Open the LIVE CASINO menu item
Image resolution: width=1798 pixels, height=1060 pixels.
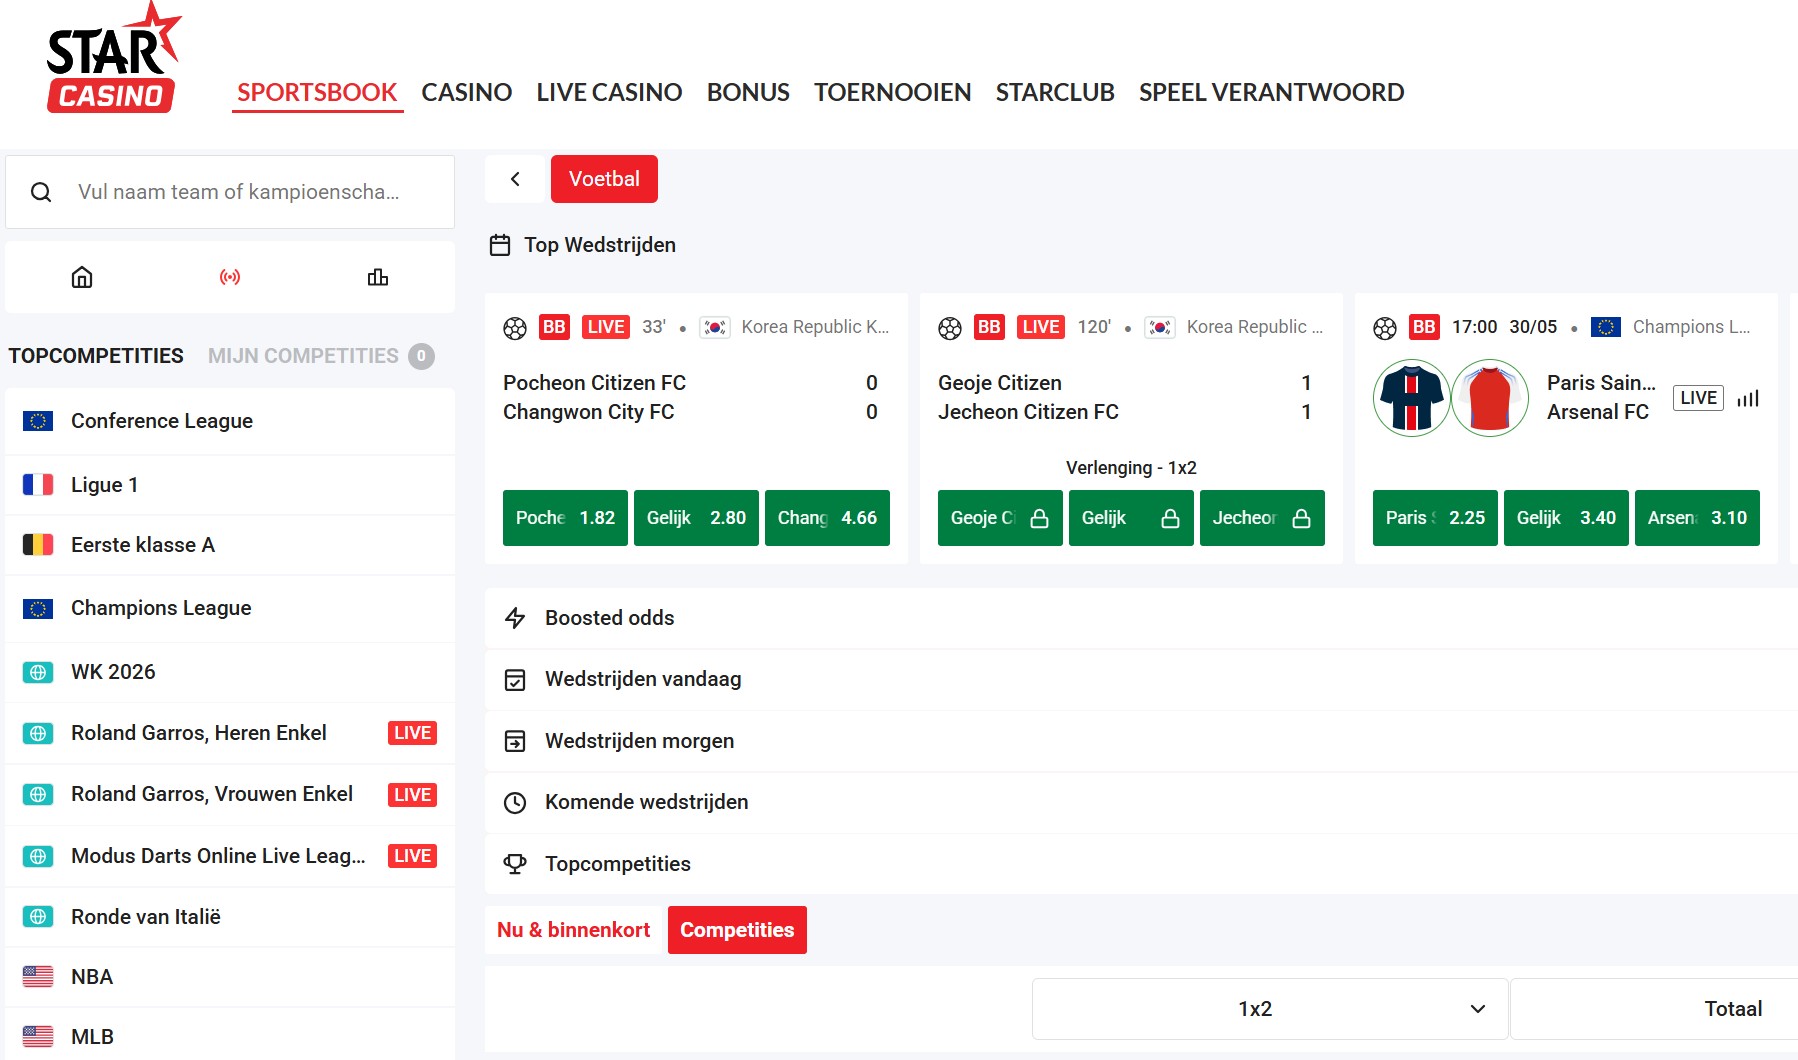609,92
